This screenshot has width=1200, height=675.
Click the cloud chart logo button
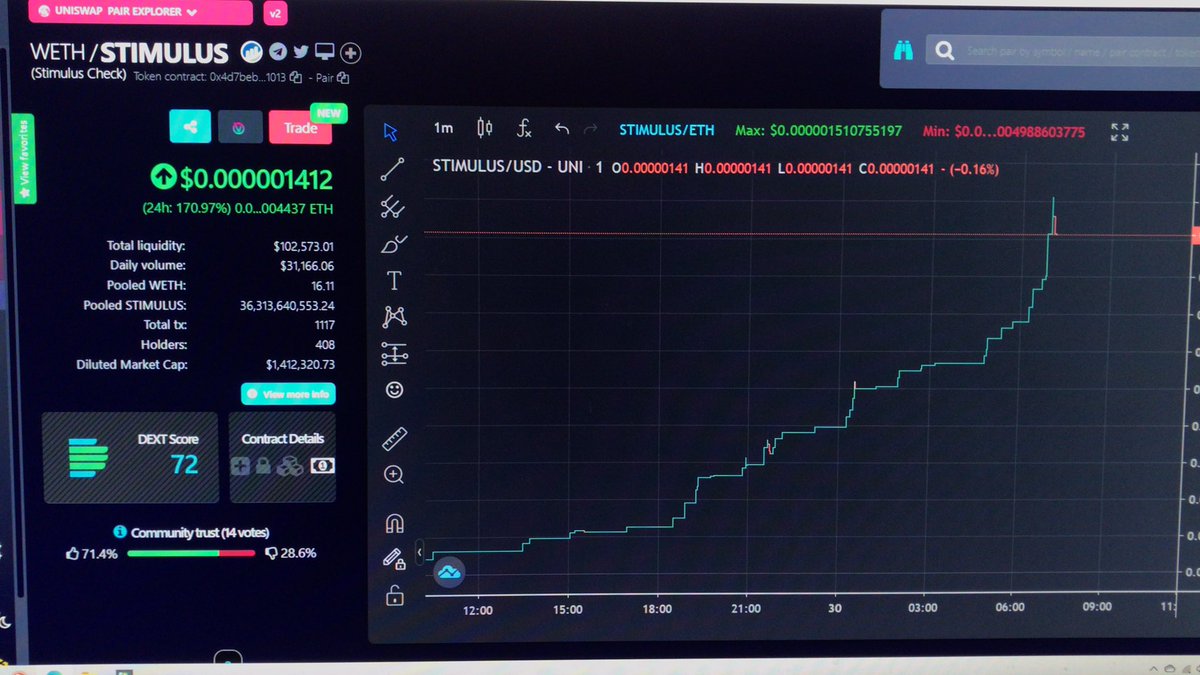(450, 572)
